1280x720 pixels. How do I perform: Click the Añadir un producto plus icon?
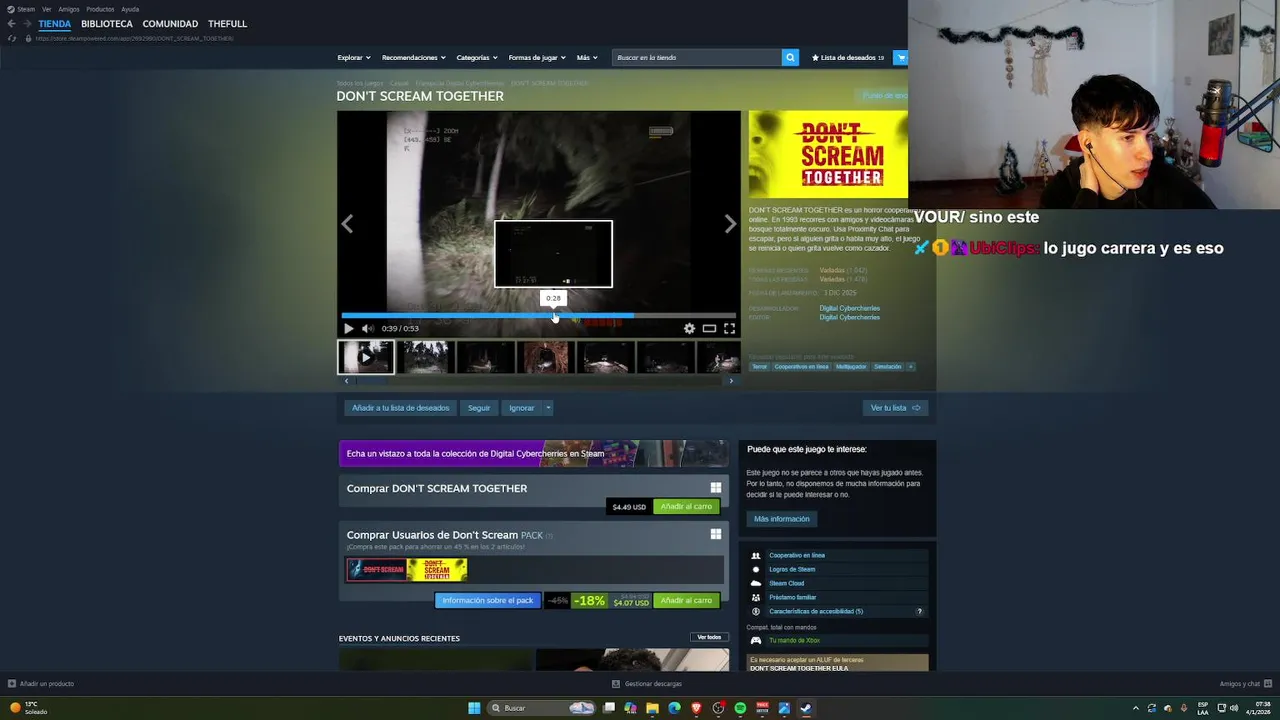[x=11, y=683]
